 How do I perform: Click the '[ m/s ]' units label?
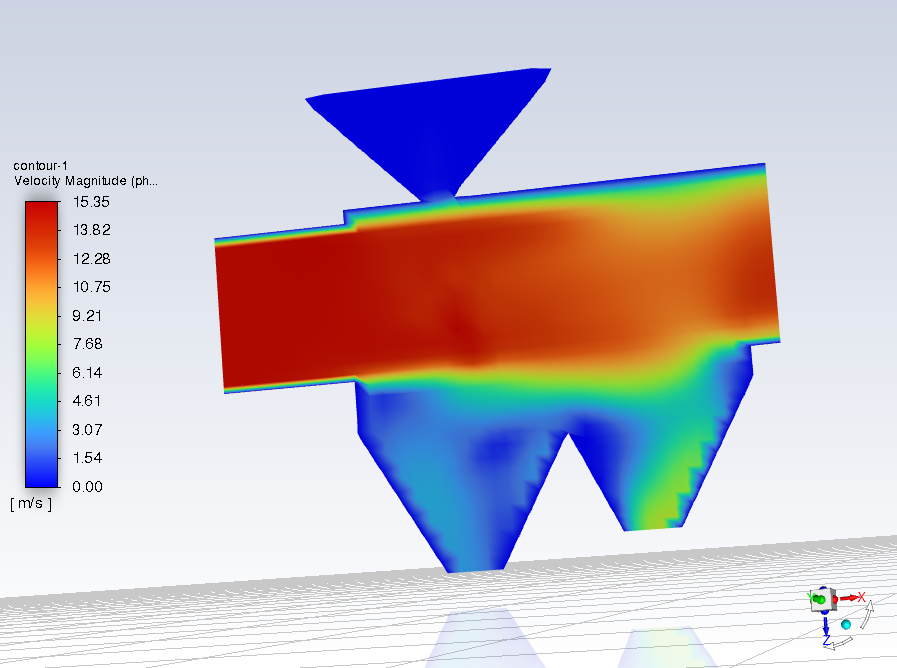click(31, 503)
